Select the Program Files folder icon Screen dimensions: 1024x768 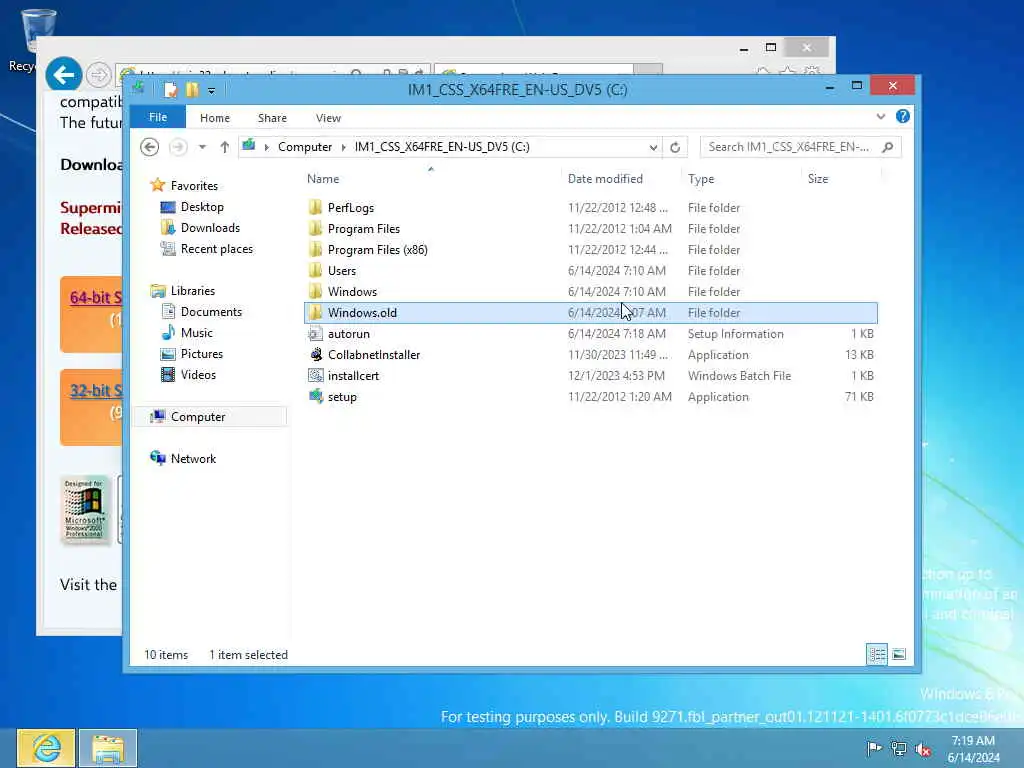click(x=315, y=229)
